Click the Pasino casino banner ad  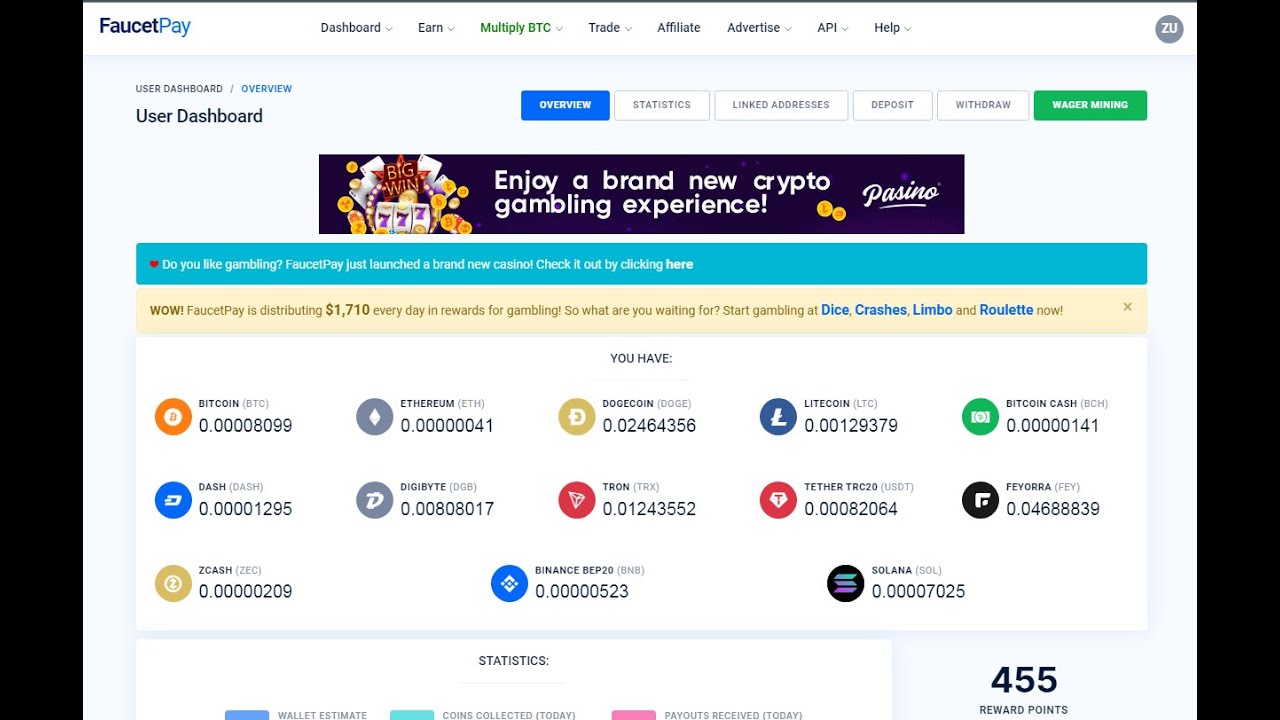[641, 194]
